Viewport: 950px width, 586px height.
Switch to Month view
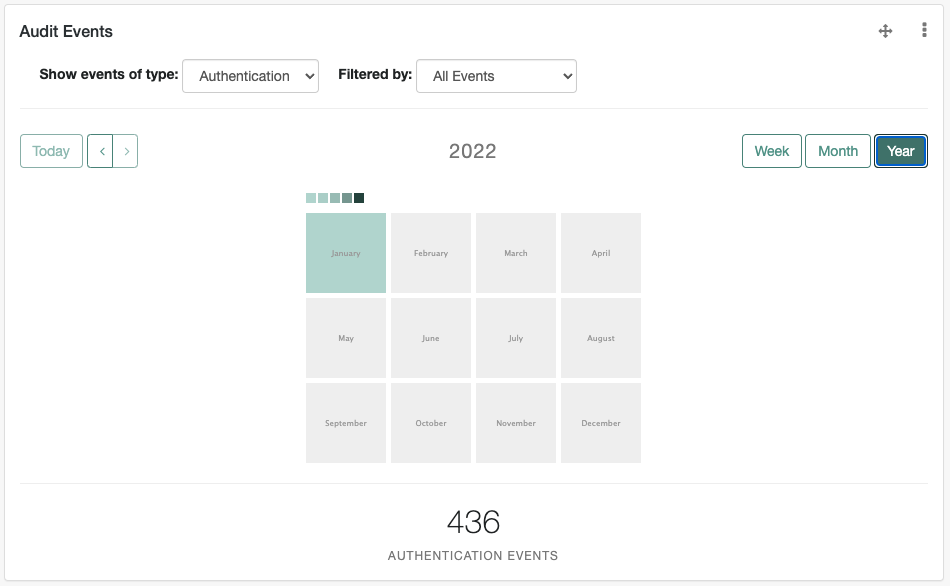pyautogui.click(x=837, y=151)
